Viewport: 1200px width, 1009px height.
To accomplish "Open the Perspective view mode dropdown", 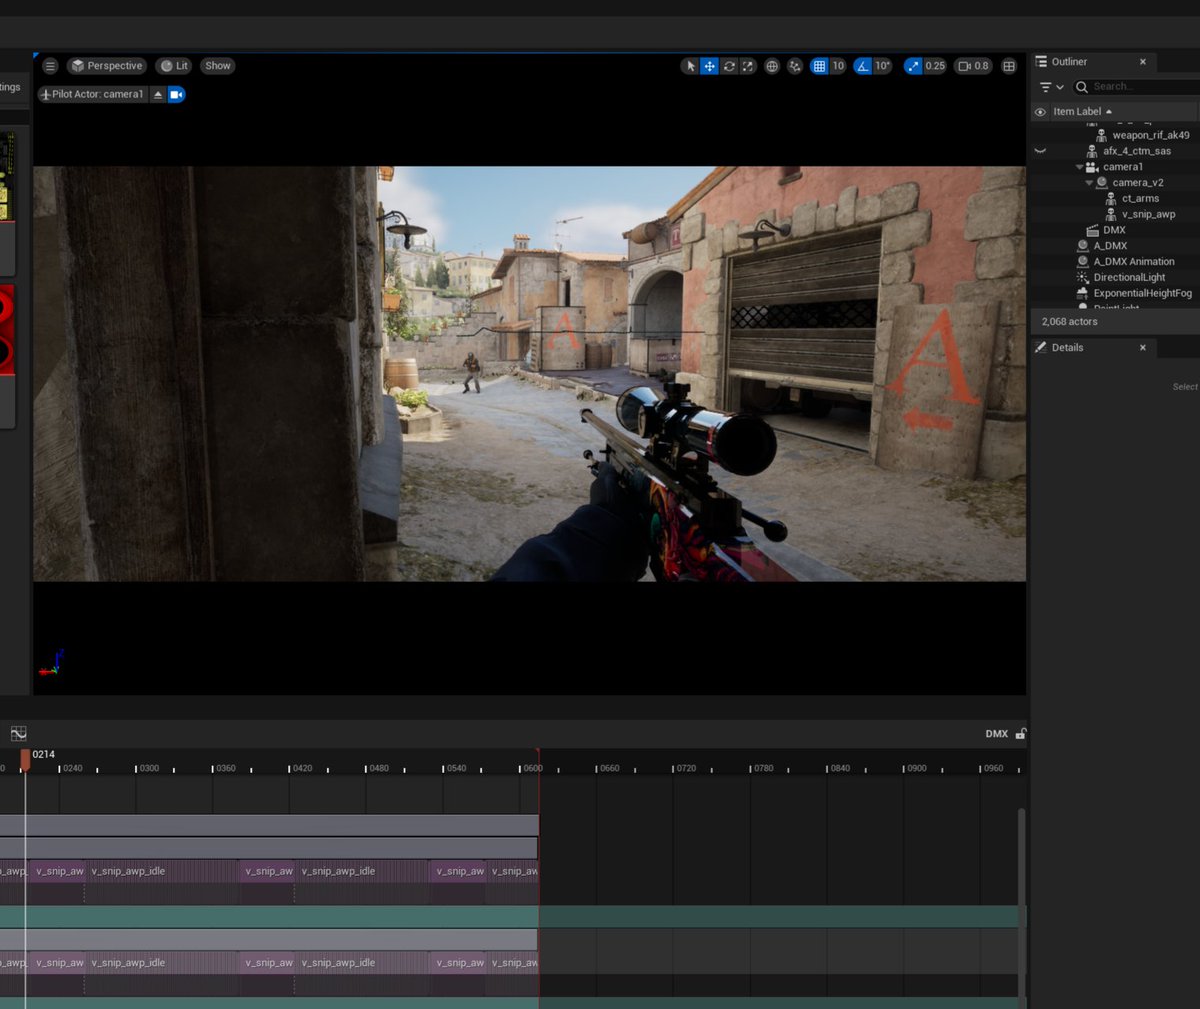I will pyautogui.click(x=107, y=66).
